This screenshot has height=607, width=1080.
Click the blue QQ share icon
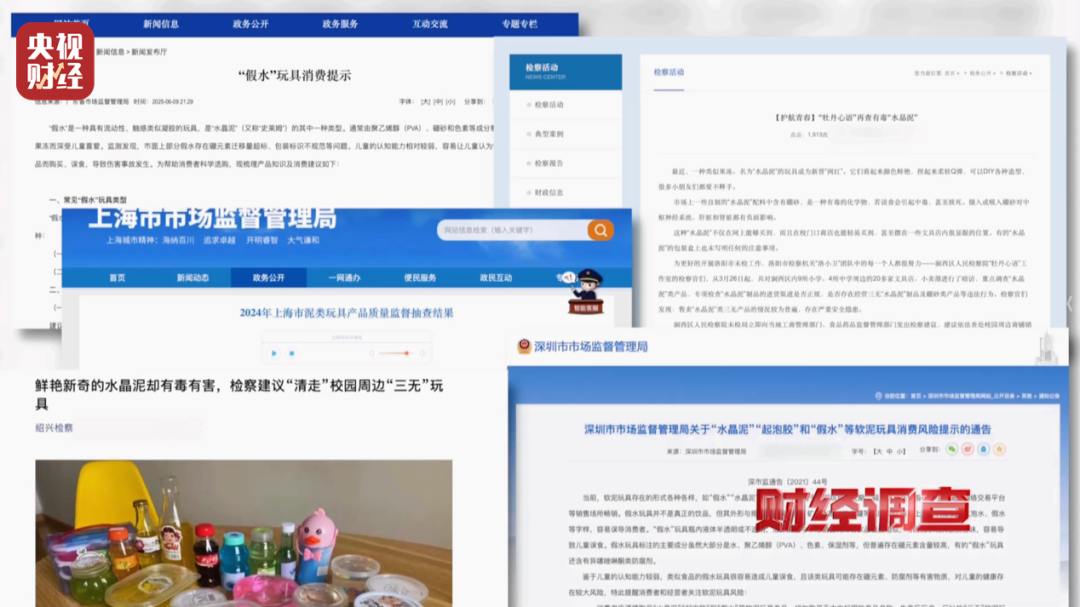pos(984,449)
